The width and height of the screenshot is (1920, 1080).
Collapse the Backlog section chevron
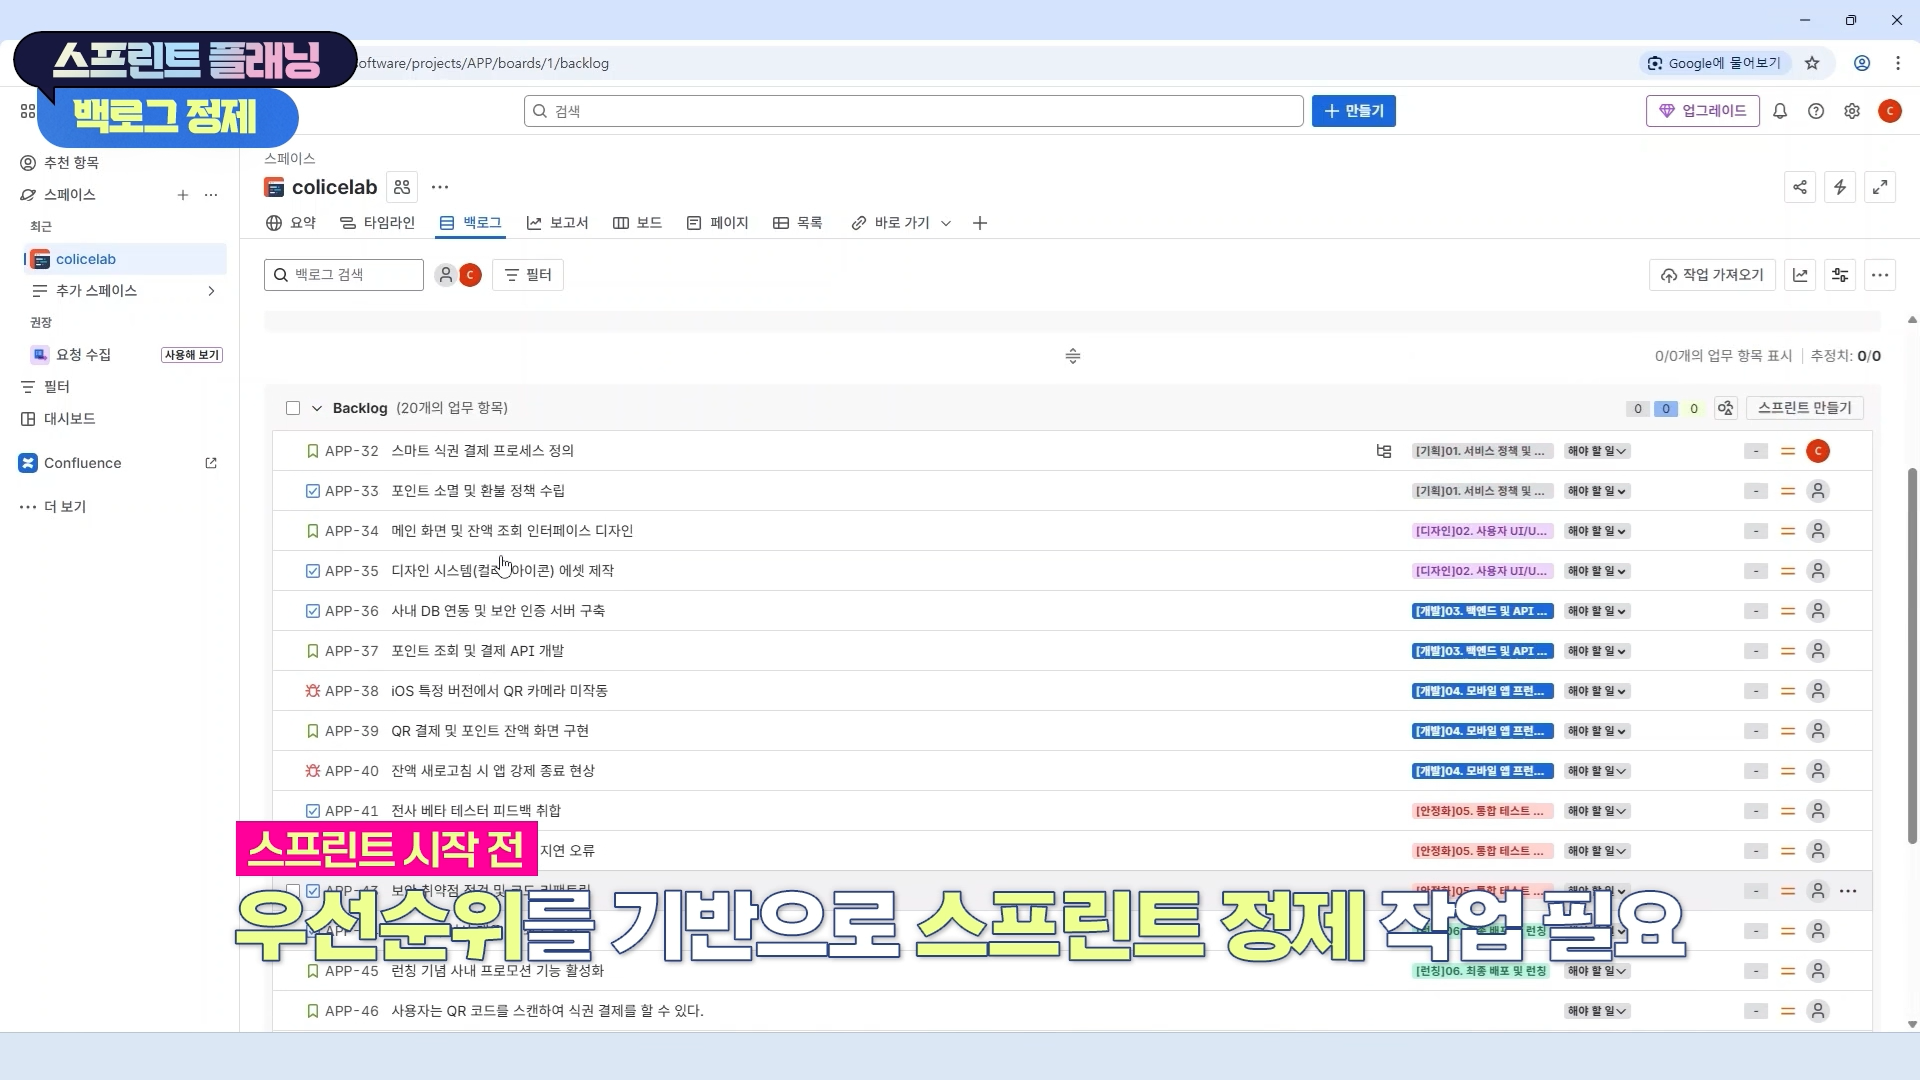pyautogui.click(x=317, y=408)
